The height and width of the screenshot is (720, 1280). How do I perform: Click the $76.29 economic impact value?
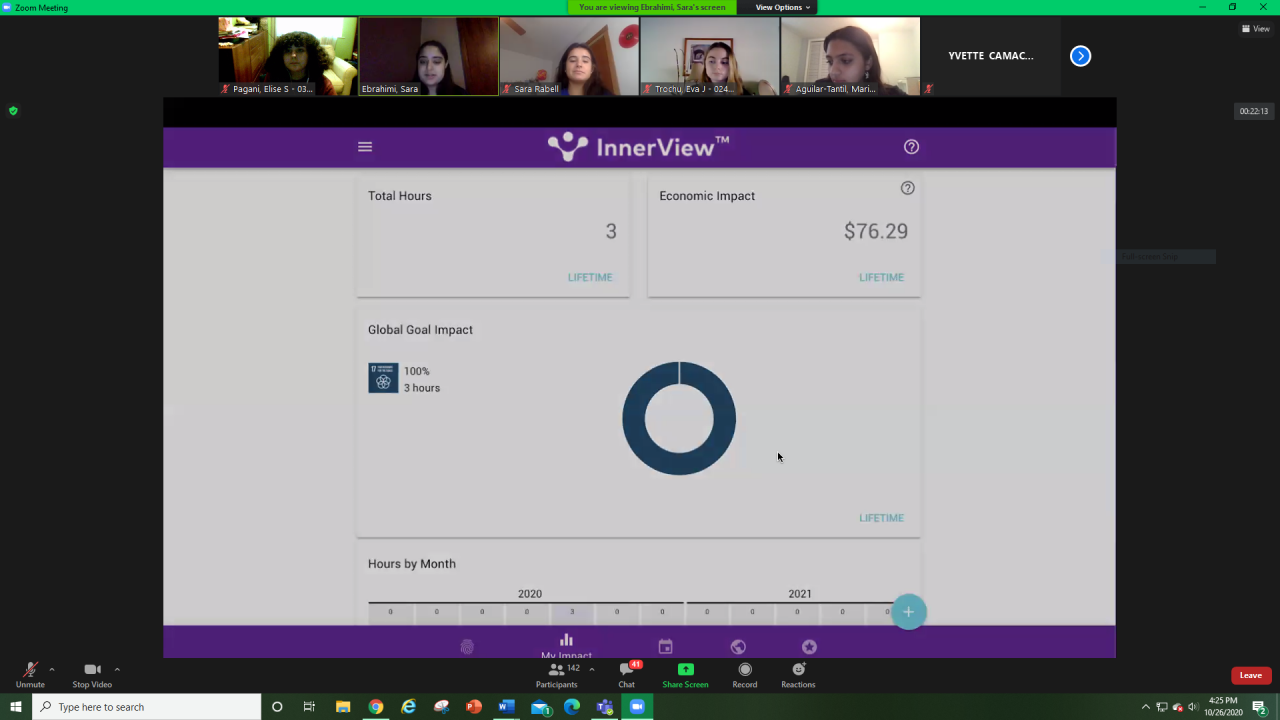click(x=876, y=231)
